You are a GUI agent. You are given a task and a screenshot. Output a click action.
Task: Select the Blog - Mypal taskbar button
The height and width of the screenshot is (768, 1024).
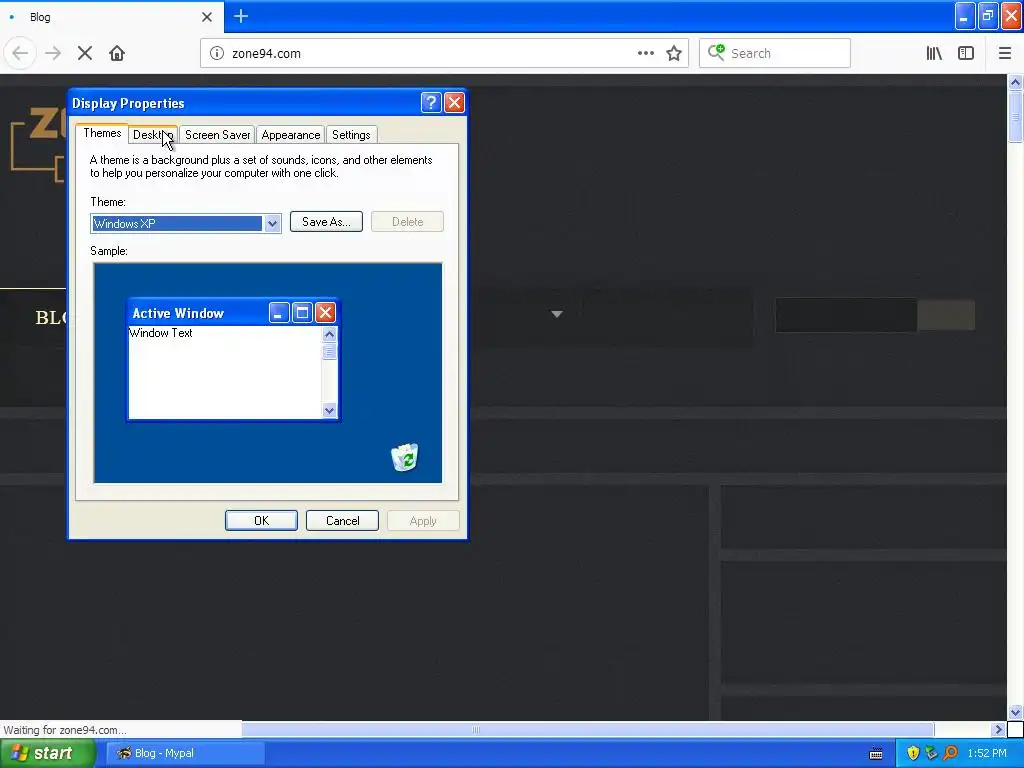point(186,753)
